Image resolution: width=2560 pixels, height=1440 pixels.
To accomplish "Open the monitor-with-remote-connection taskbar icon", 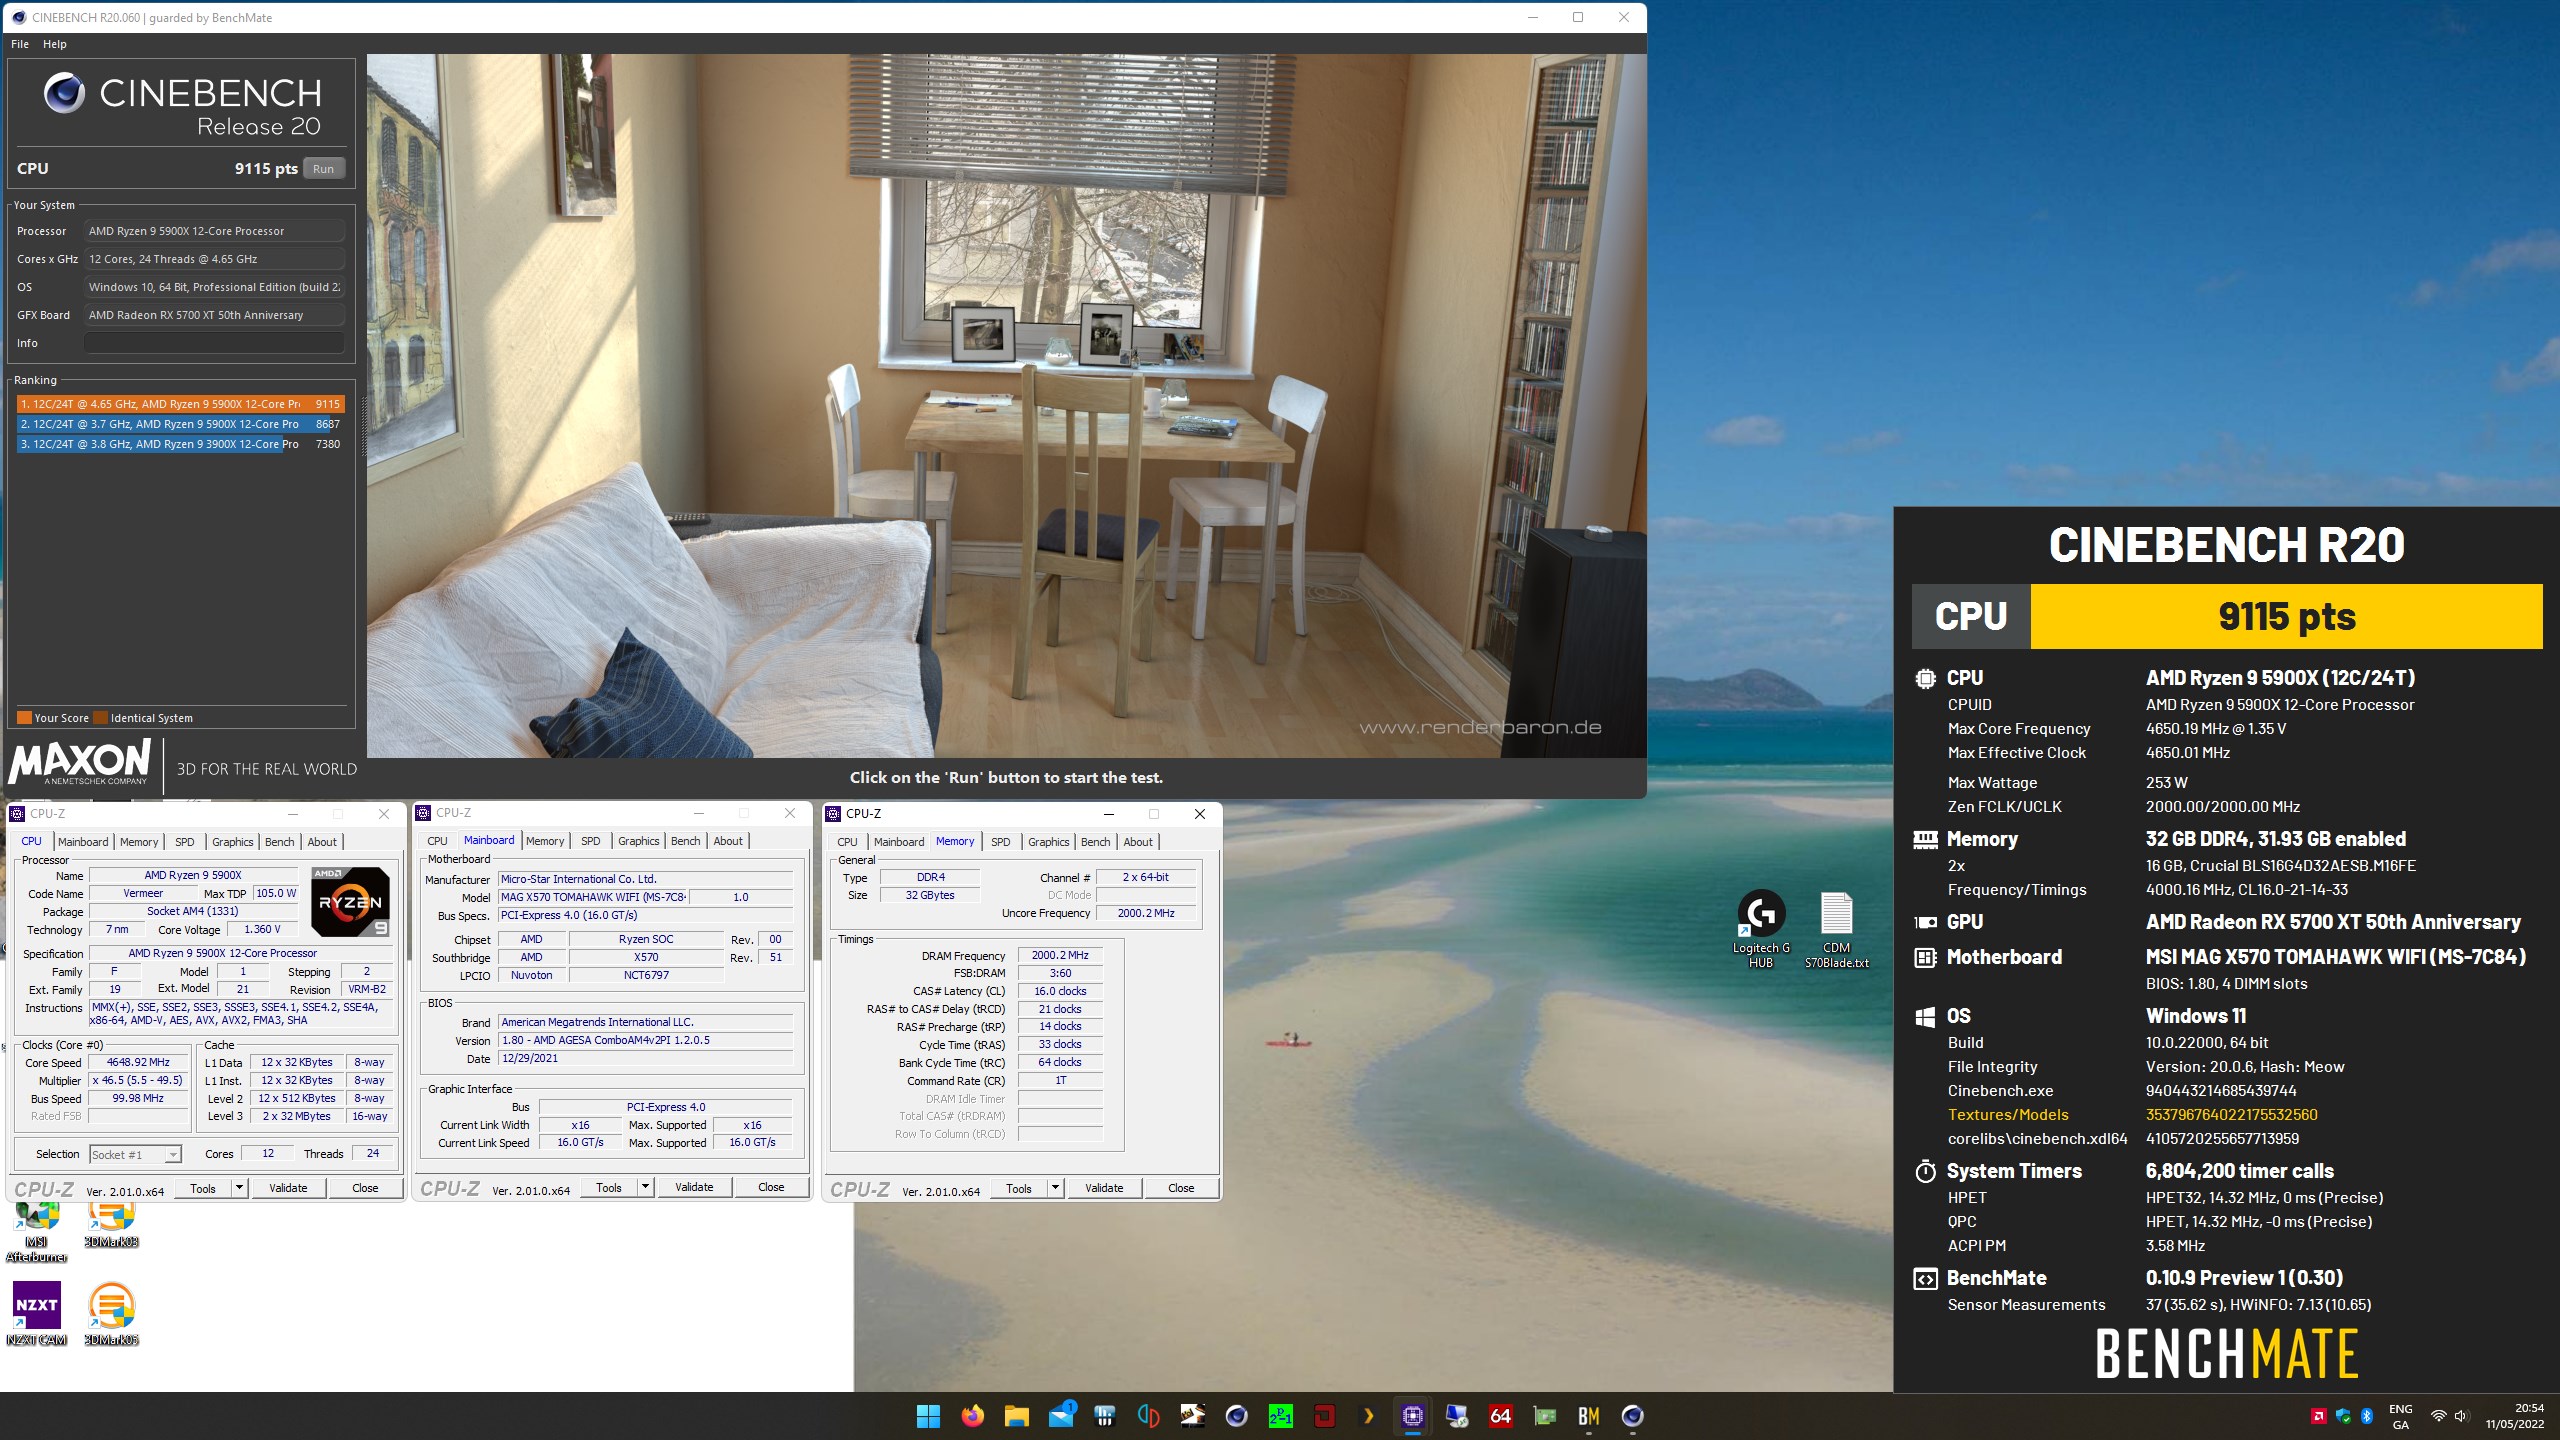I will point(1456,1416).
